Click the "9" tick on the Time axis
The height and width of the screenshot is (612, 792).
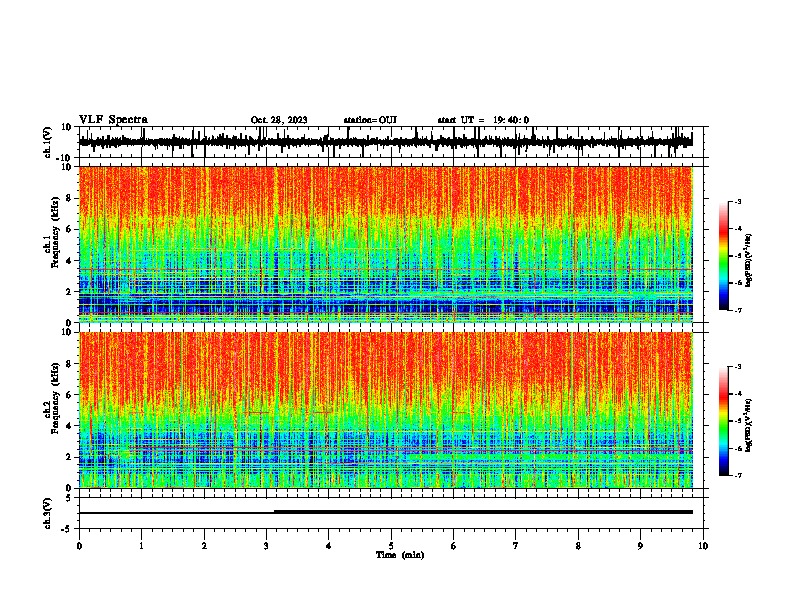pos(640,546)
